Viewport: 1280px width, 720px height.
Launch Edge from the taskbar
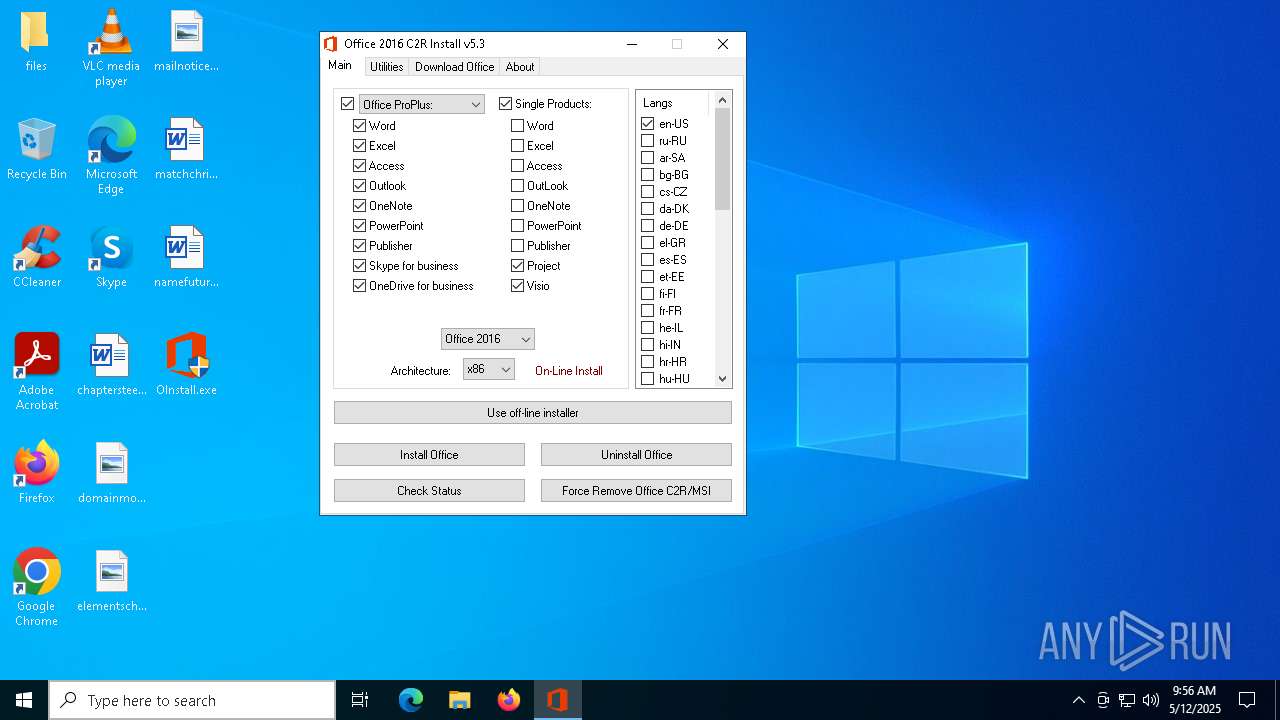point(411,700)
